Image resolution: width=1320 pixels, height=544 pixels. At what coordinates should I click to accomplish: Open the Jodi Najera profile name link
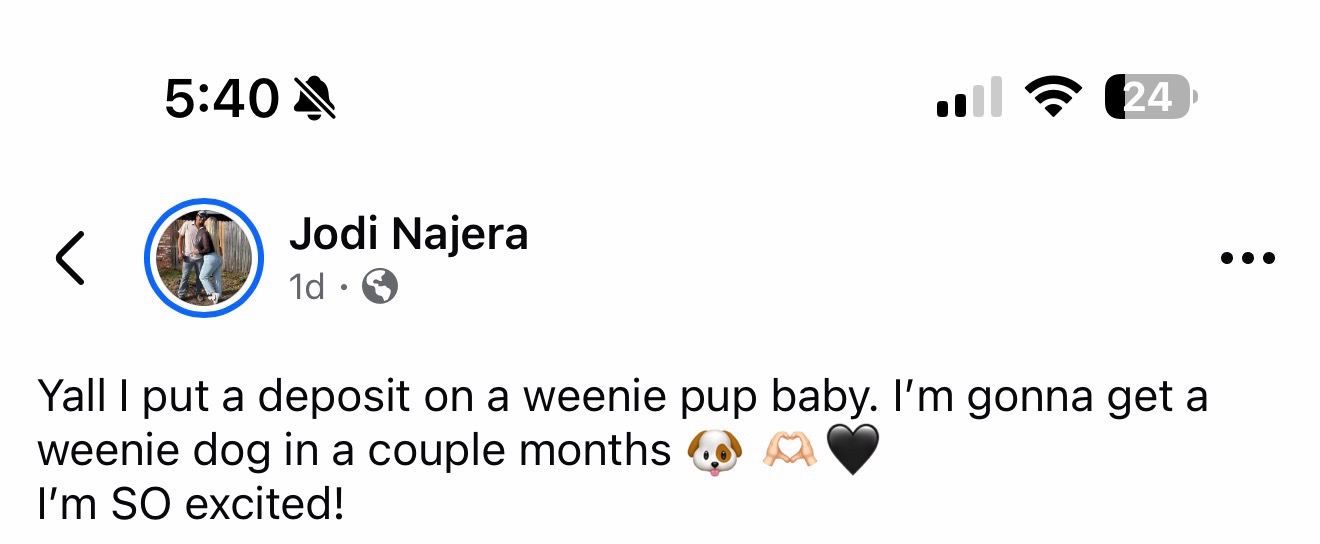(408, 235)
